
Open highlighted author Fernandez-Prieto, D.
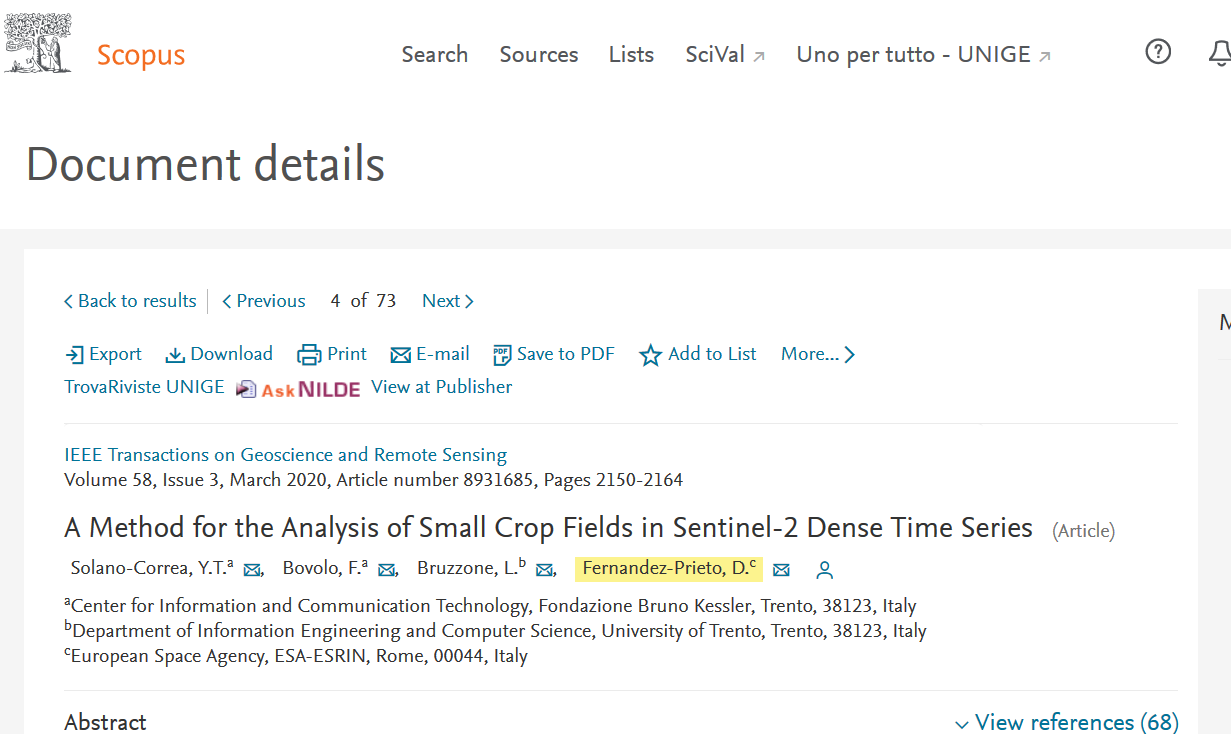(669, 569)
